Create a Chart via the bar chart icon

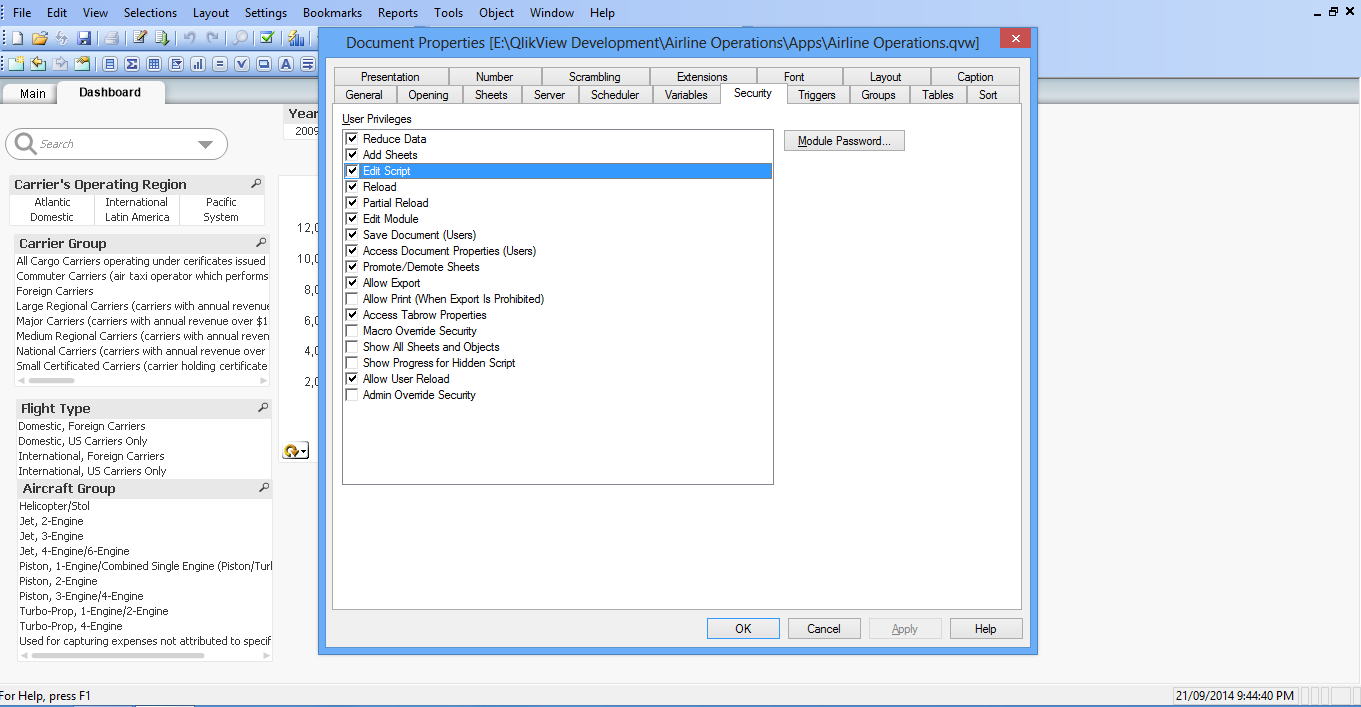[198, 64]
